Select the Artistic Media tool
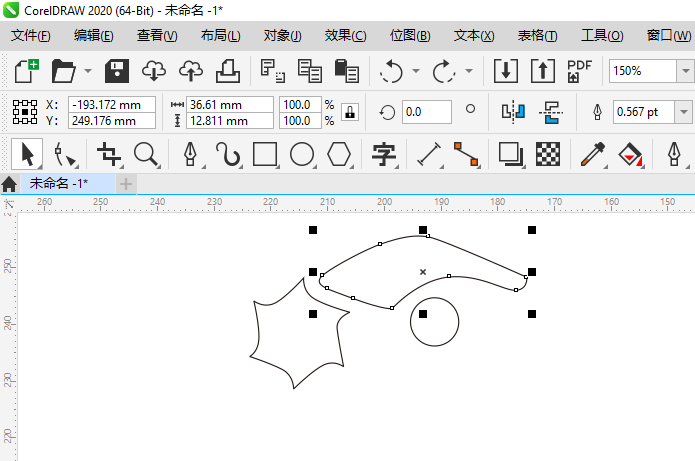 (x=228, y=154)
